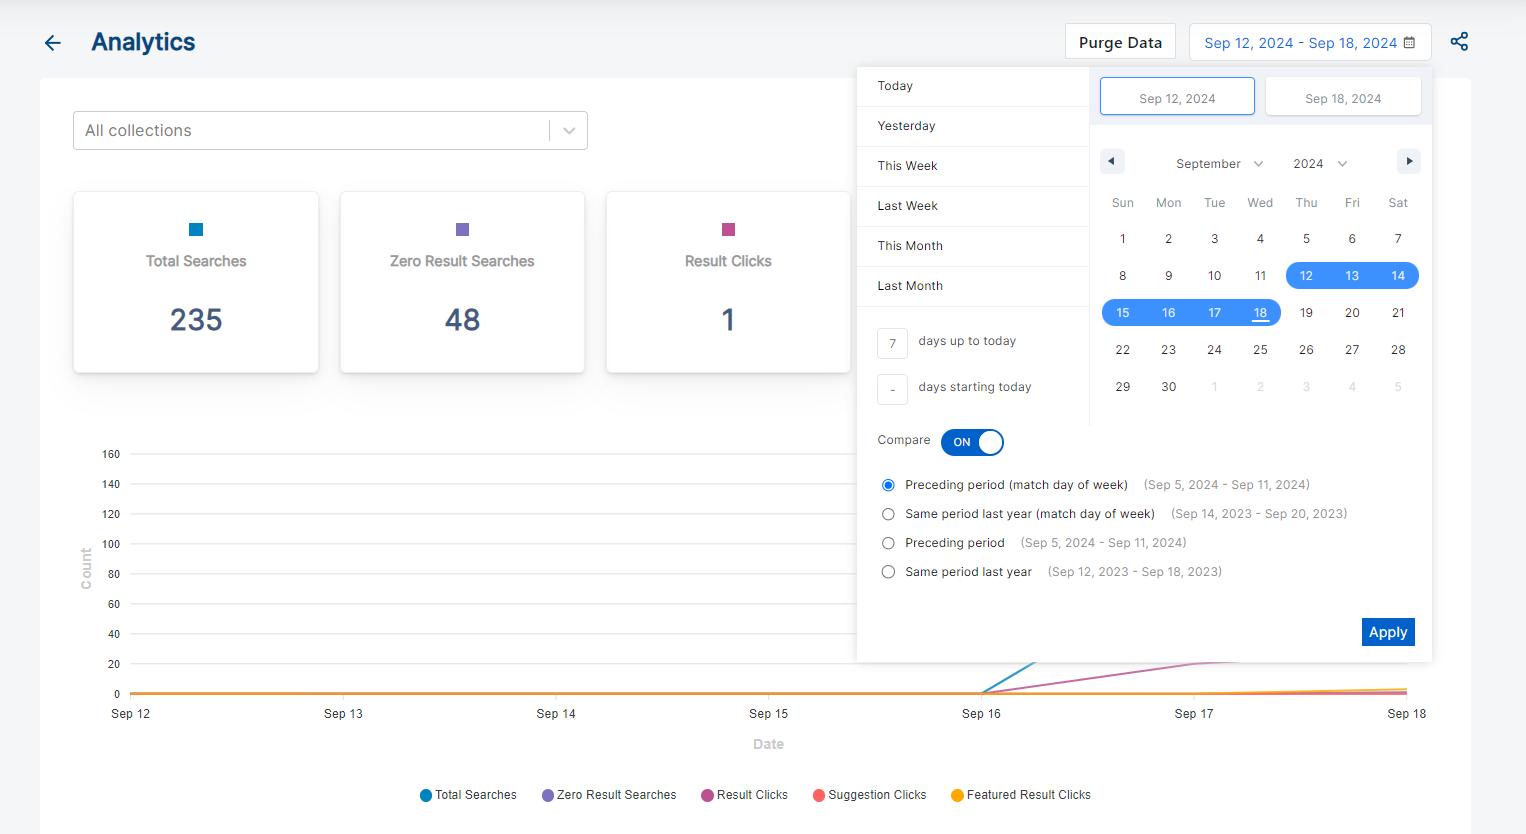Select Preceding period (match day of week)

coord(888,485)
